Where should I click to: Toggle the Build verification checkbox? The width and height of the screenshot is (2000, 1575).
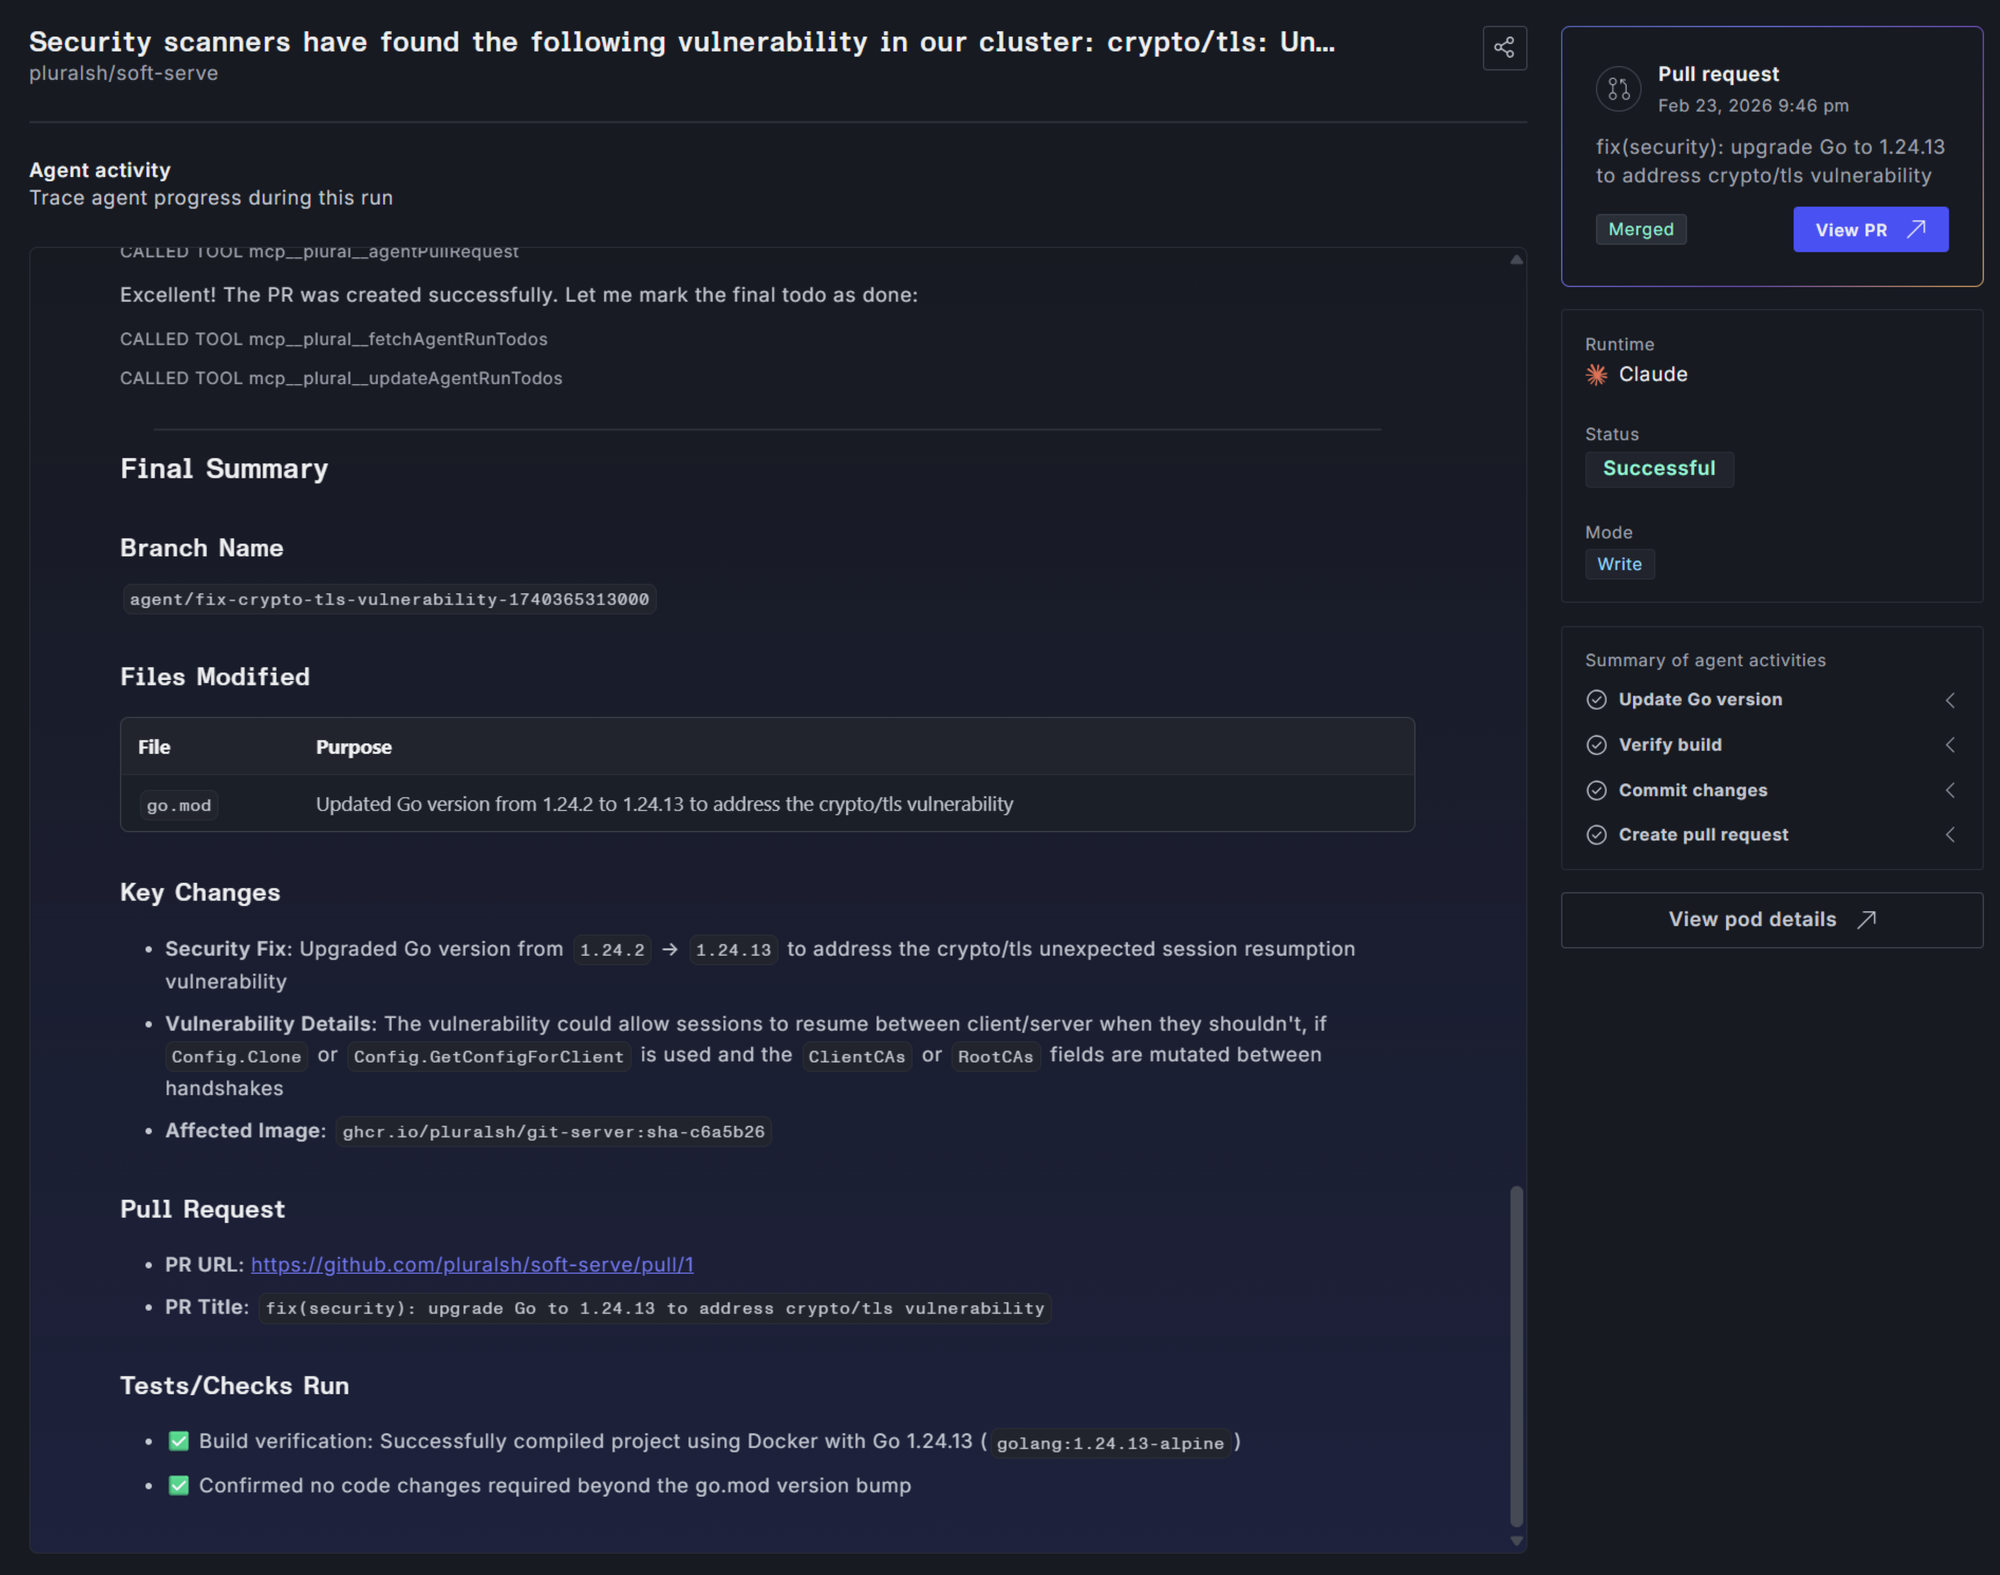[x=178, y=1440]
